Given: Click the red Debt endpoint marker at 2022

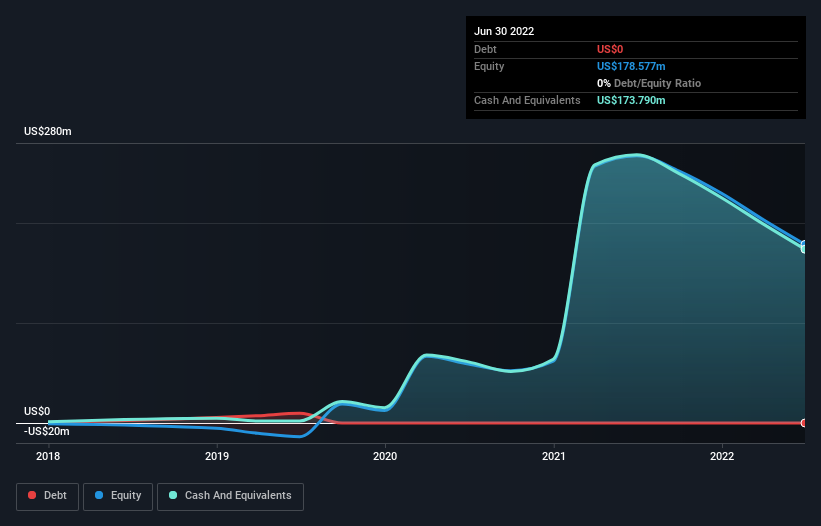Looking at the screenshot, I should [804, 423].
